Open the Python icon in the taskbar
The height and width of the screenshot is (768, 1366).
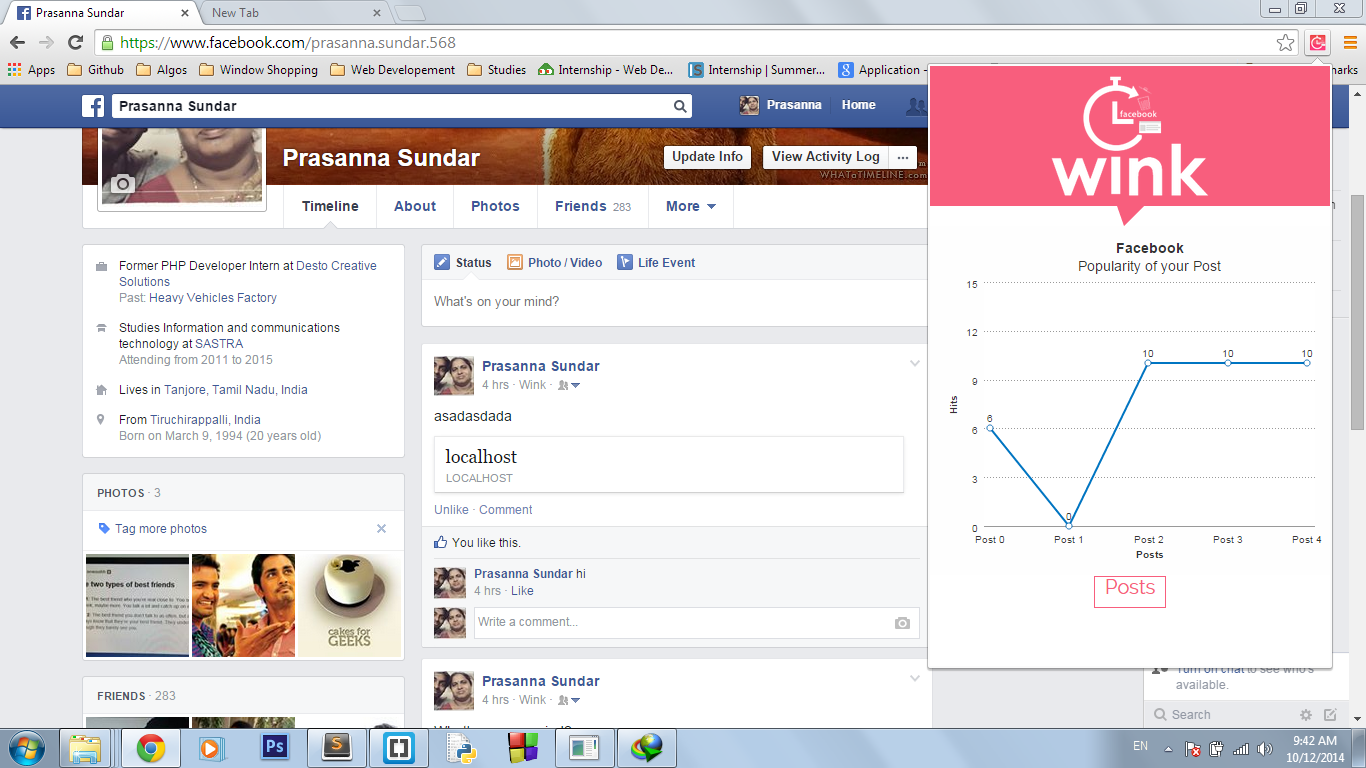(x=461, y=748)
